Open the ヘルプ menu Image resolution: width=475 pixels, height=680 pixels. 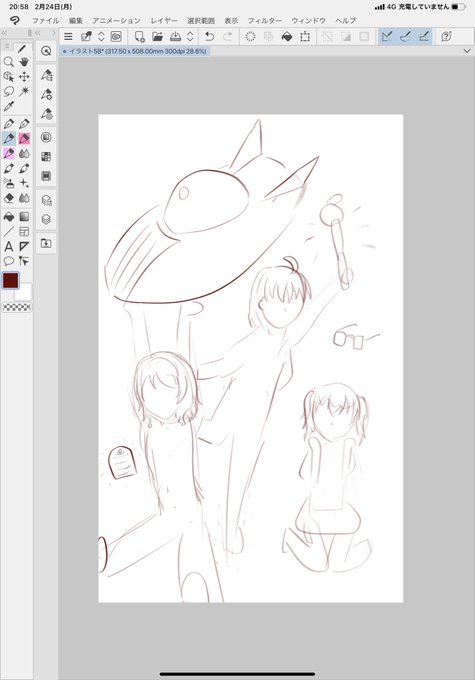[345, 20]
